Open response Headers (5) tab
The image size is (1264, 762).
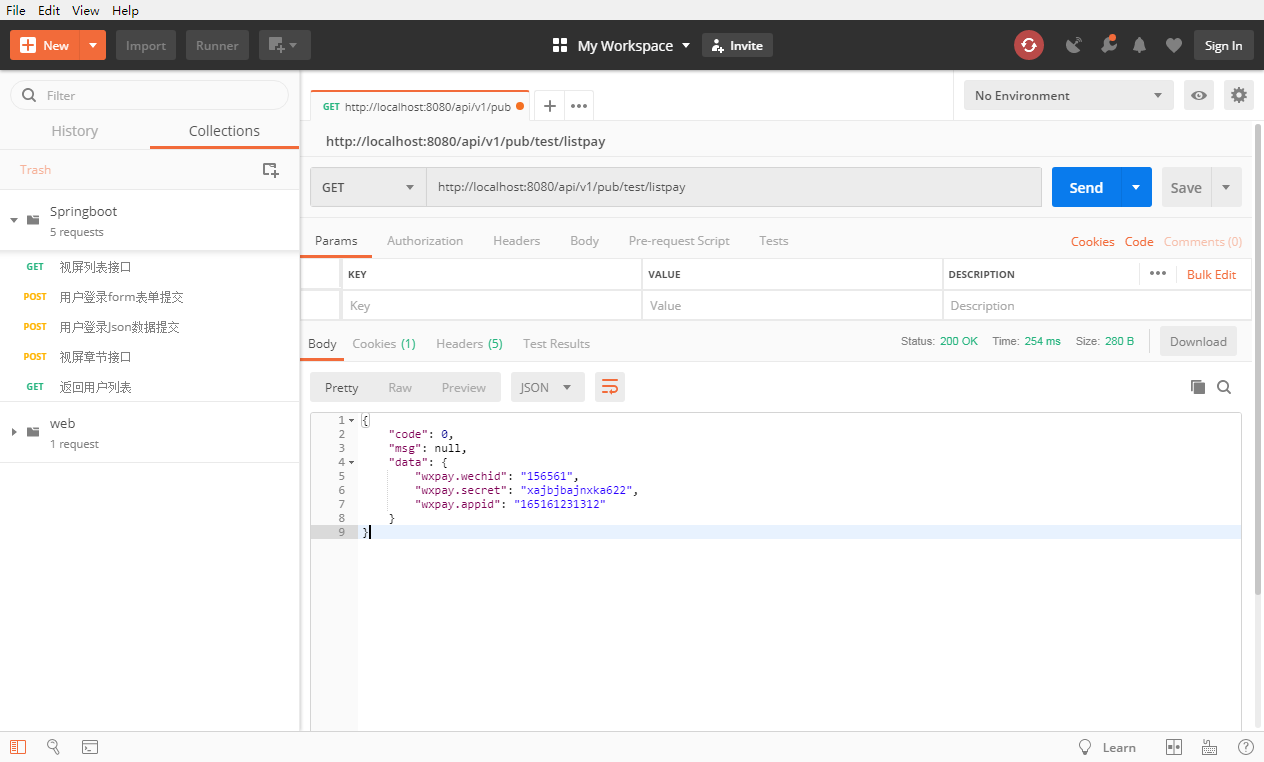pyautogui.click(x=469, y=344)
